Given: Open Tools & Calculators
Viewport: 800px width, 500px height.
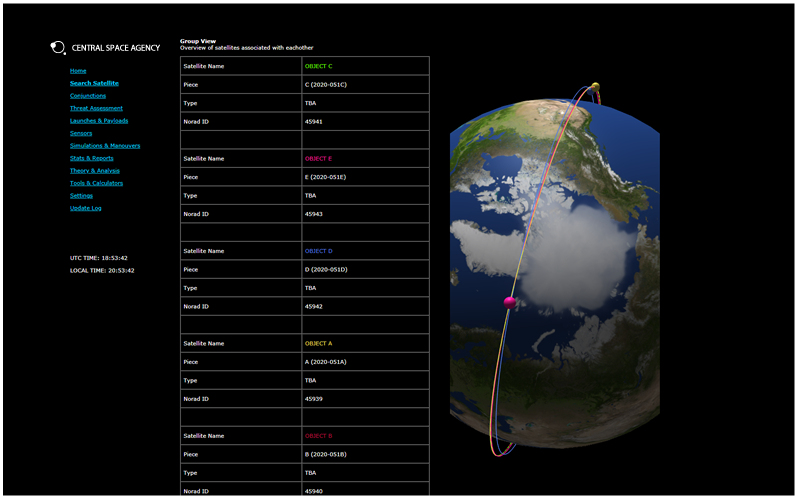Looking at the screenshot, I should pyautogui.click(x=96, y=183).
